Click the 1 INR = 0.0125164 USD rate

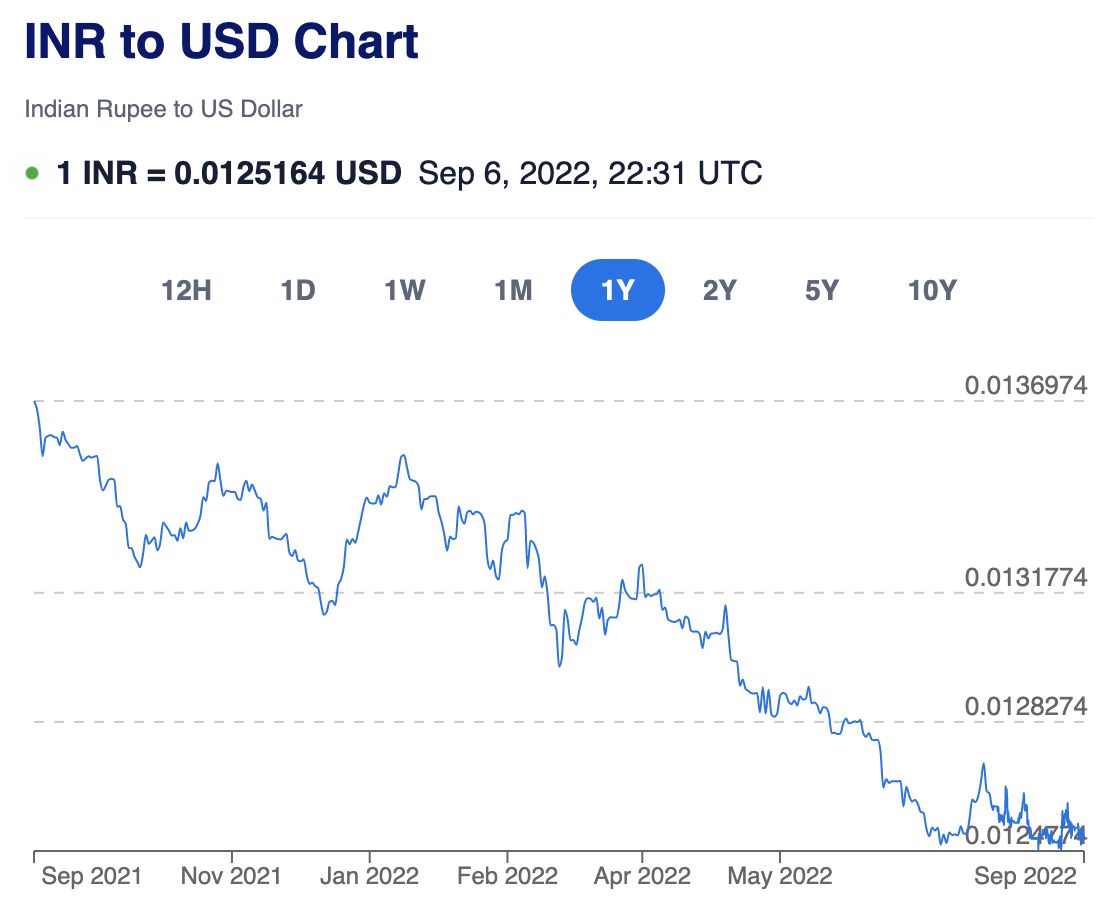pyautogui.click(x=229, y=173)
